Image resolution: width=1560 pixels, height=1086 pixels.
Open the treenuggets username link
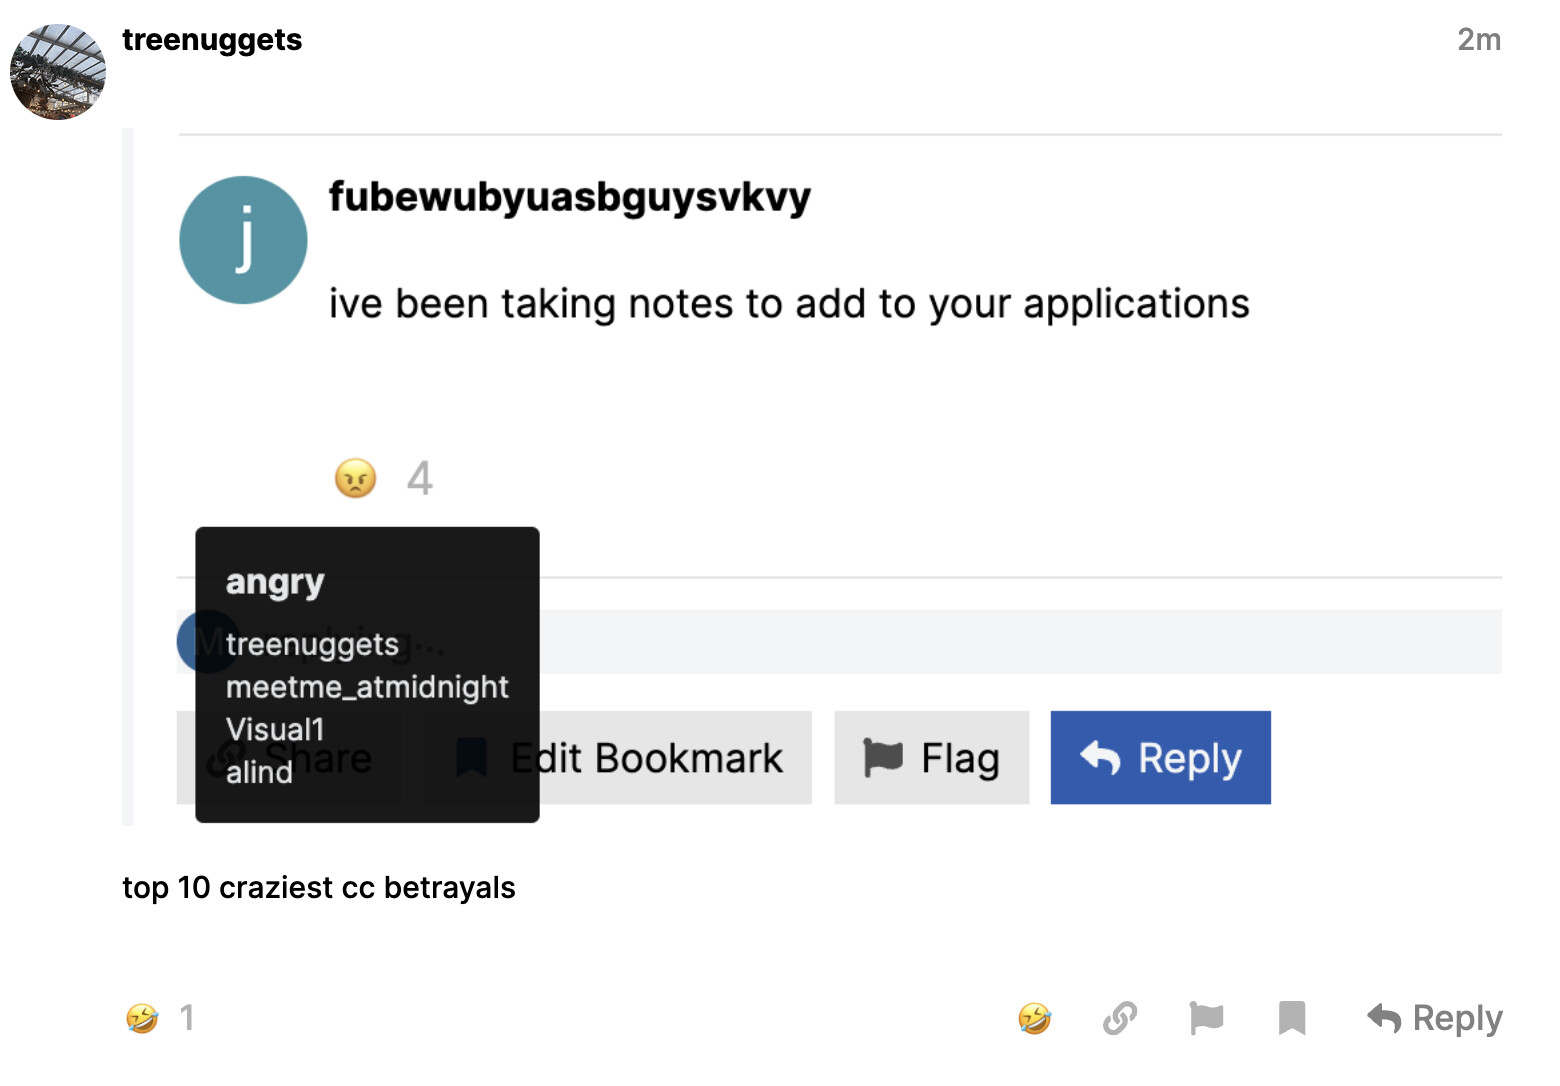coord(212,40)
